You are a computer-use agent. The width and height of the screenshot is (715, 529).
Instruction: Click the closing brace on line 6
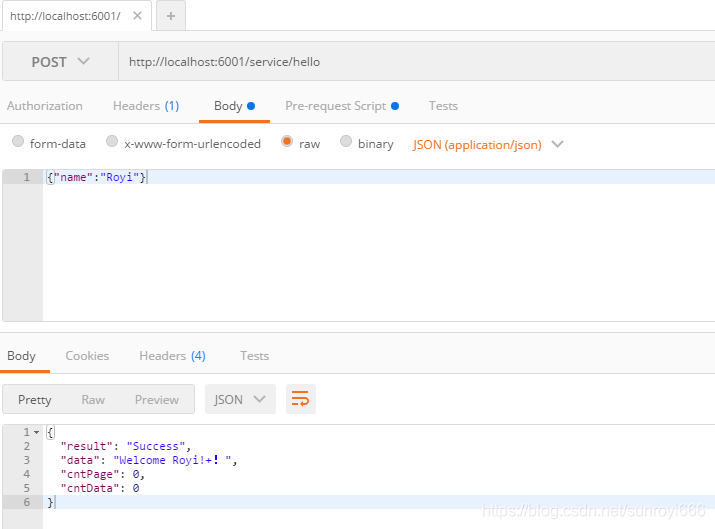(51, 502)
